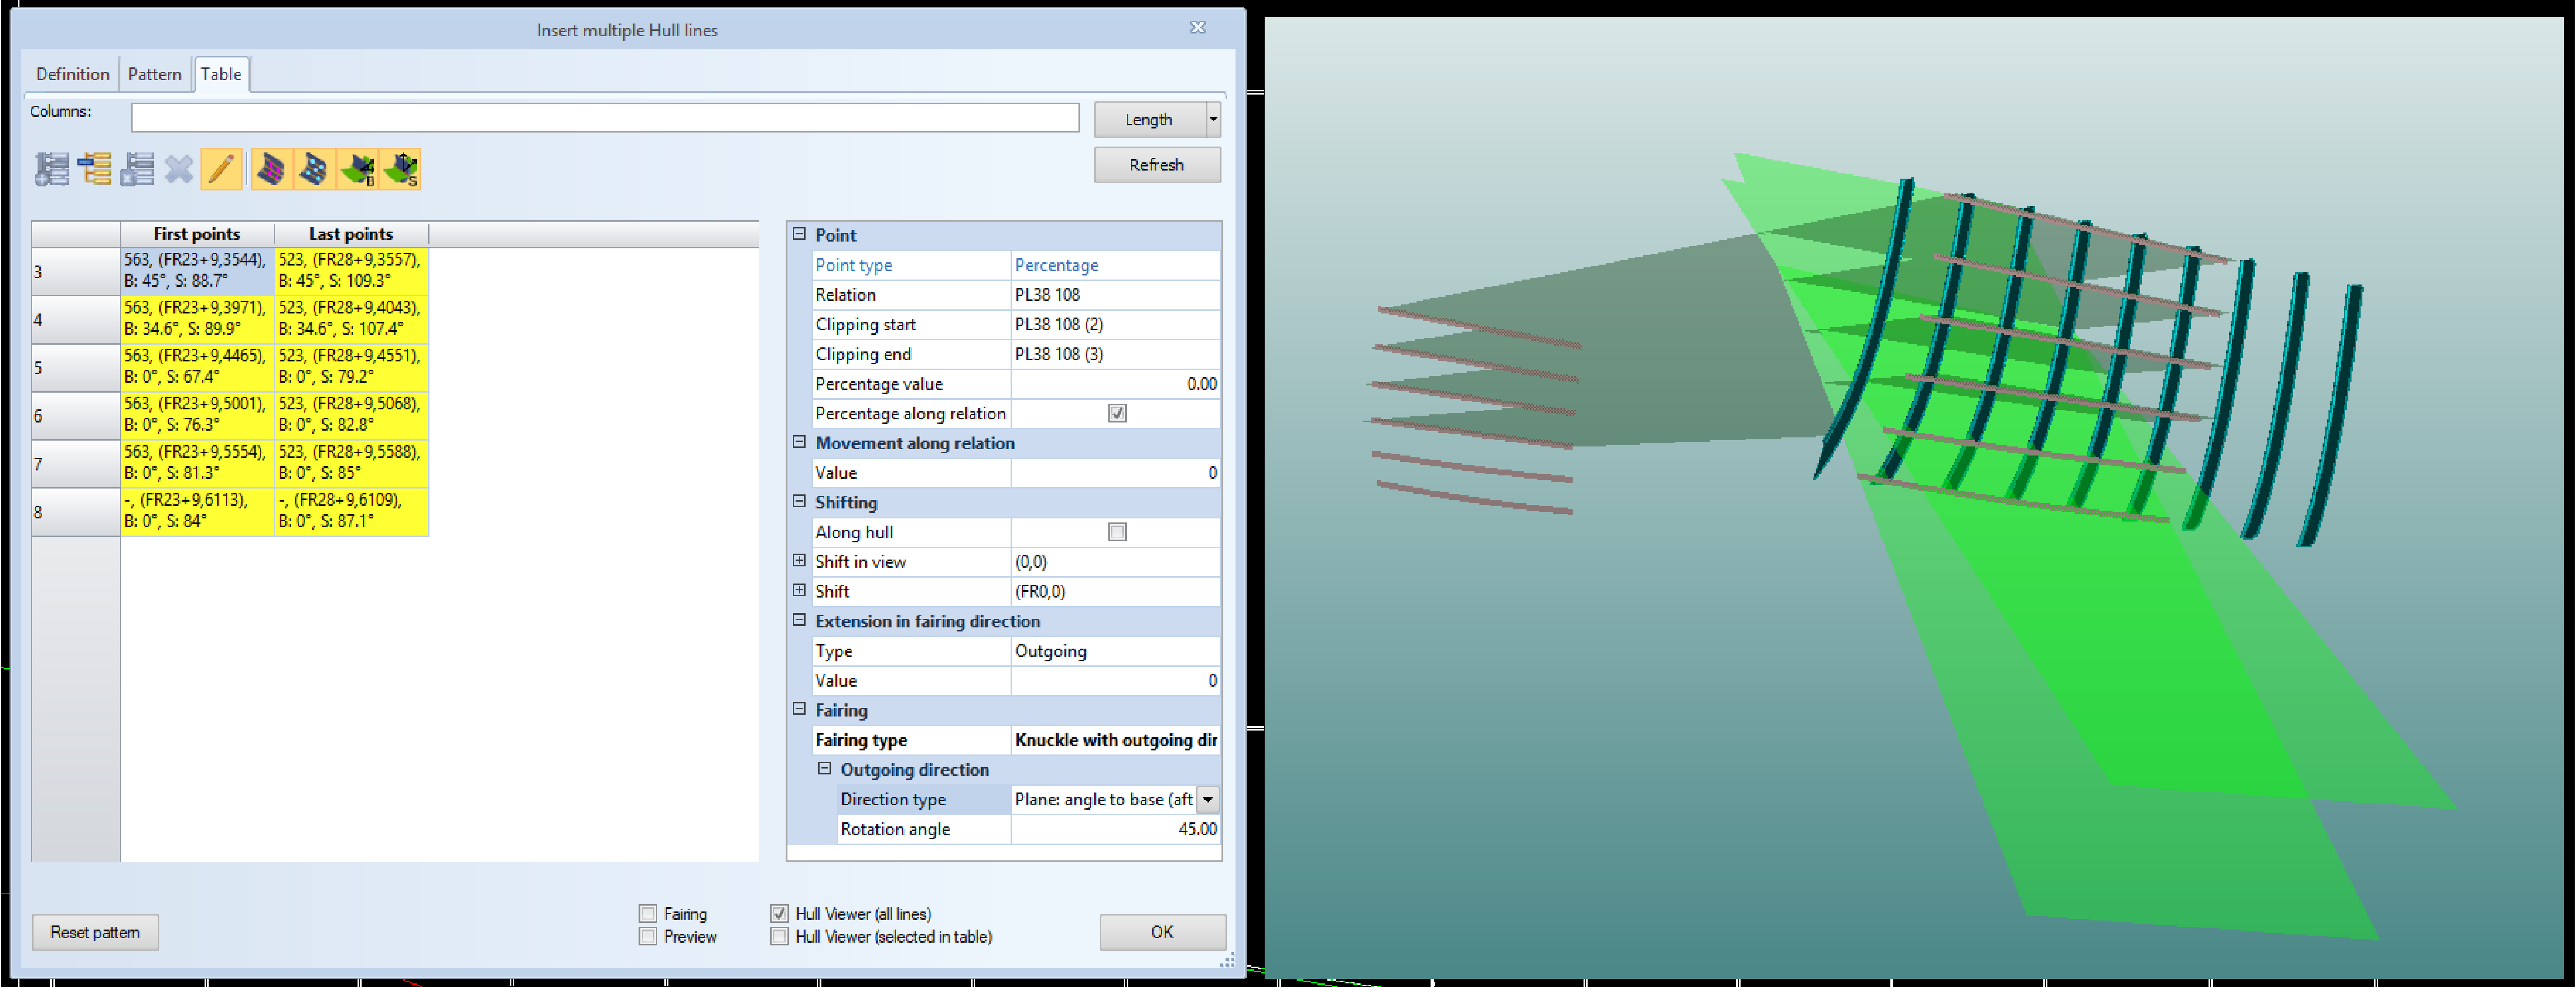2576x987 pixels.
Task: Click the Length button
Action: click(1149, 119)
